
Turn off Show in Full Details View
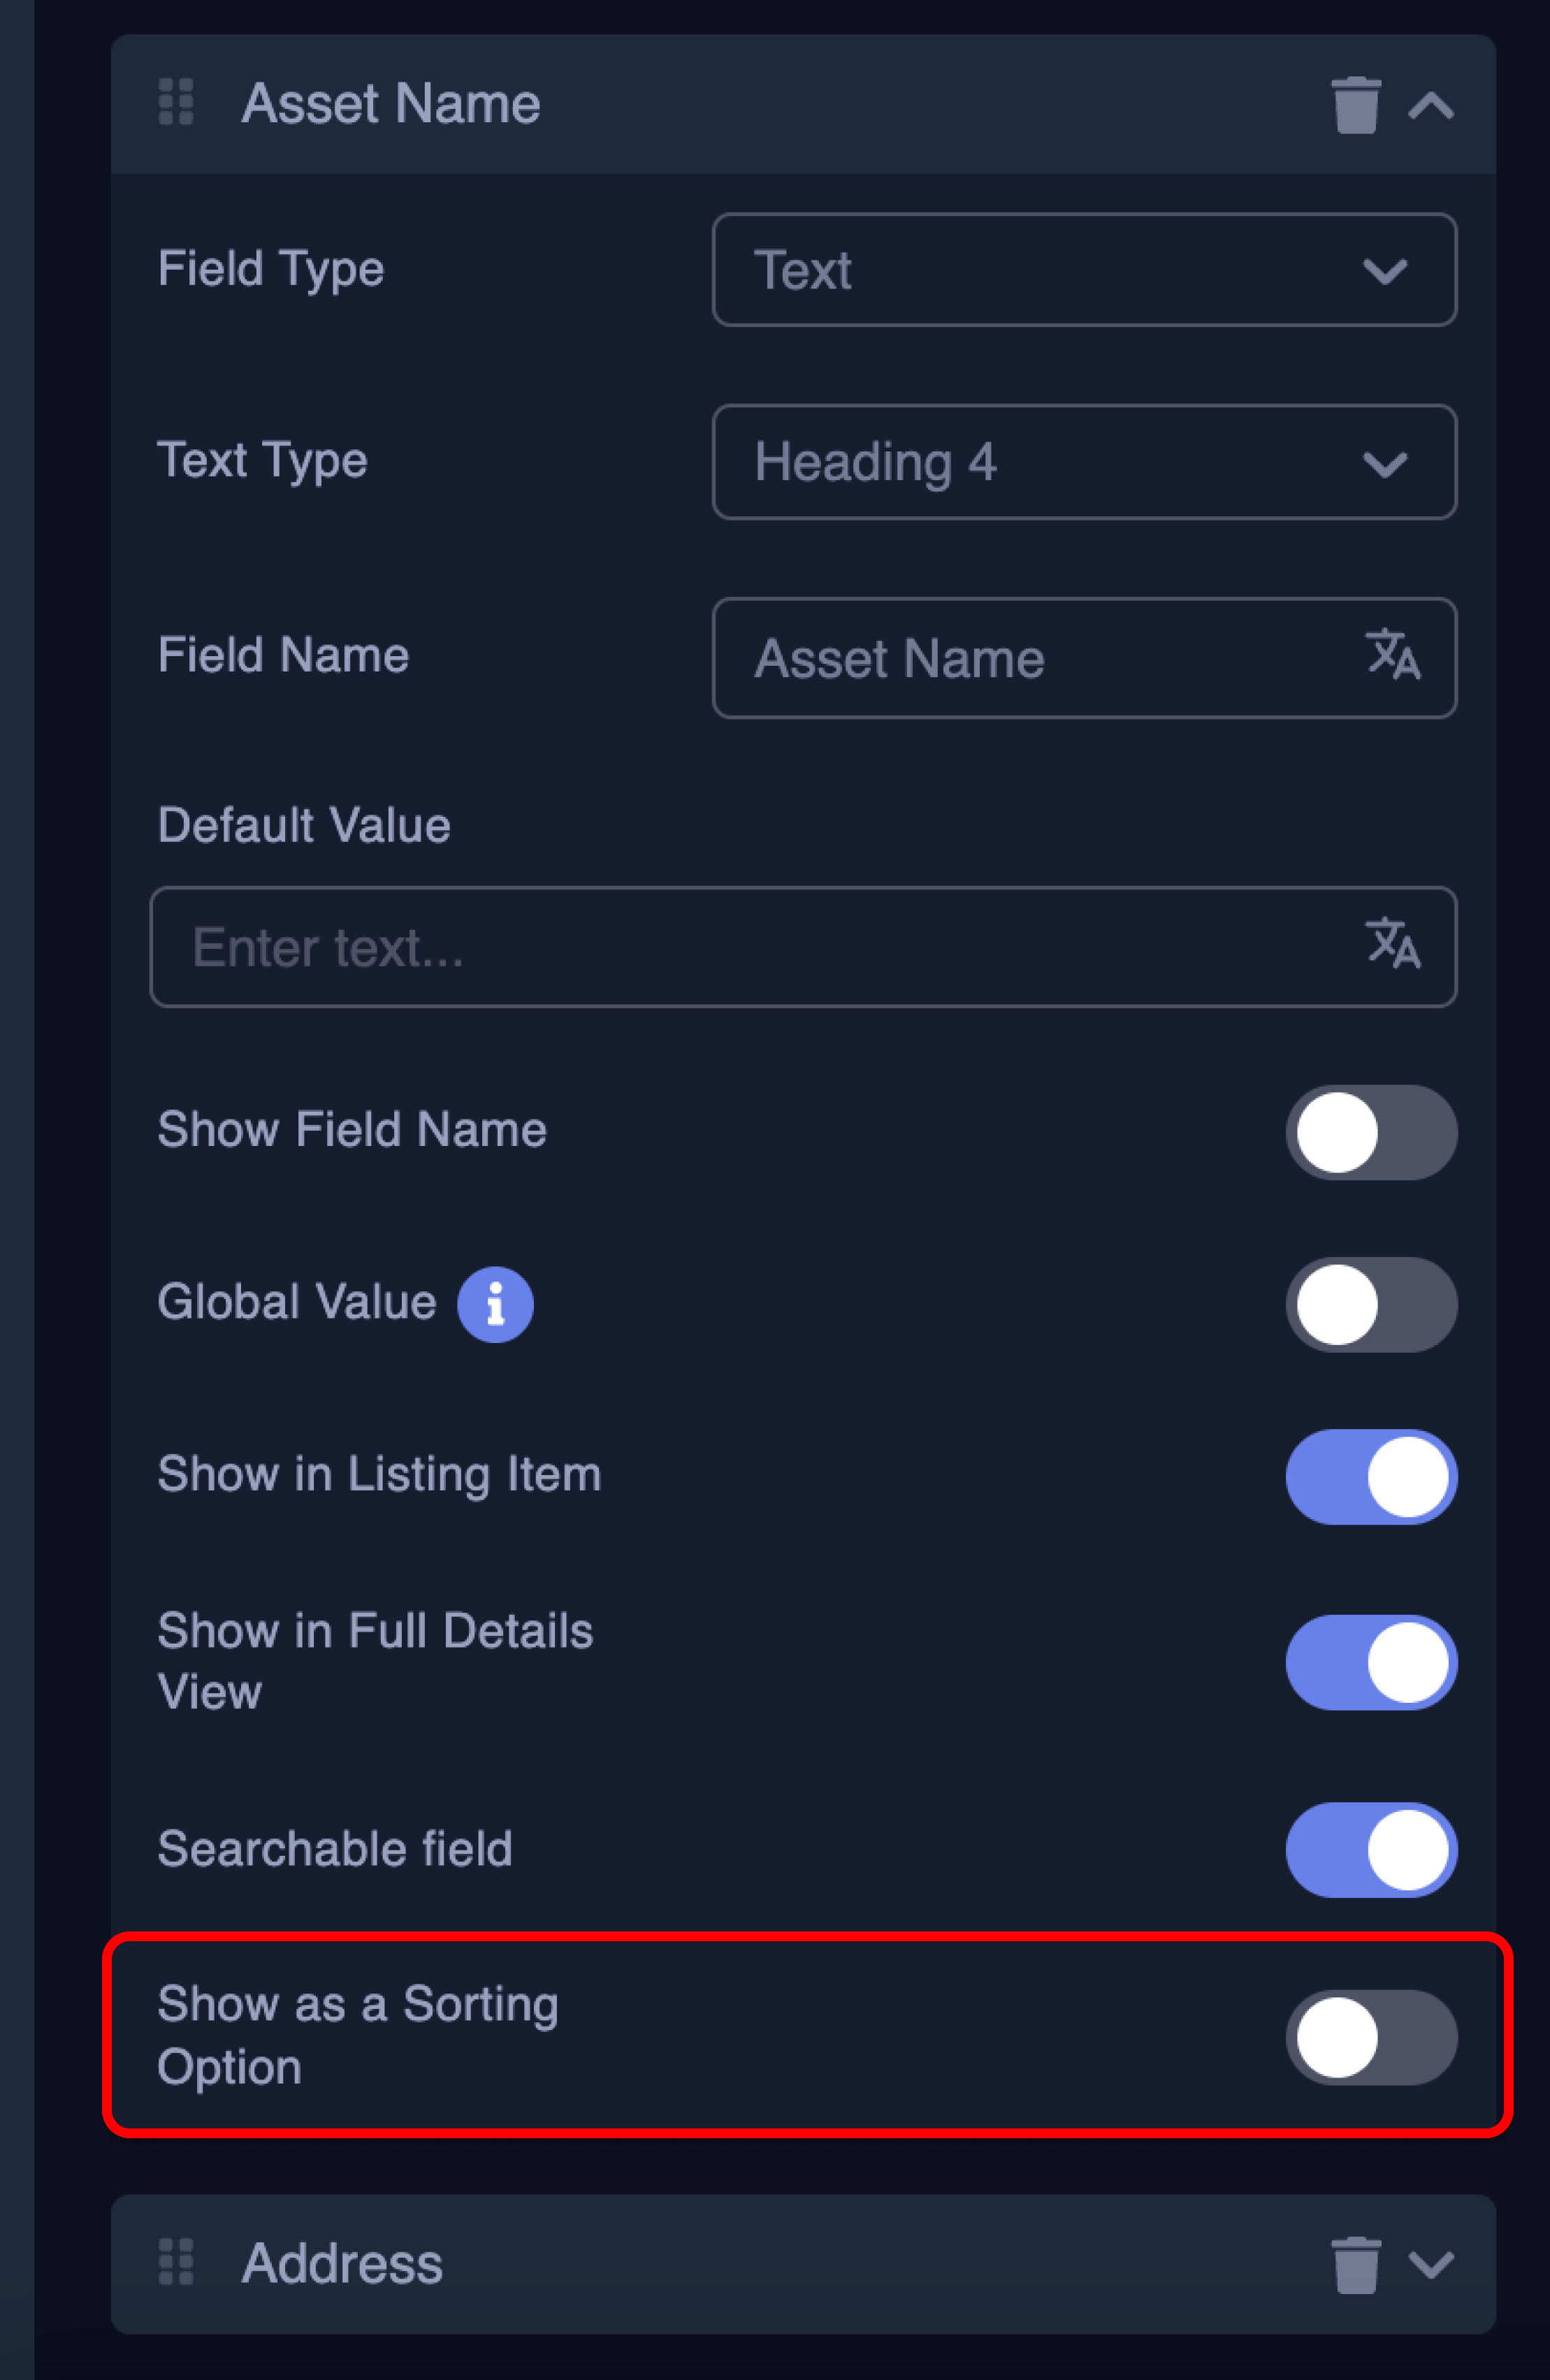click(x=1371, y=1662)
